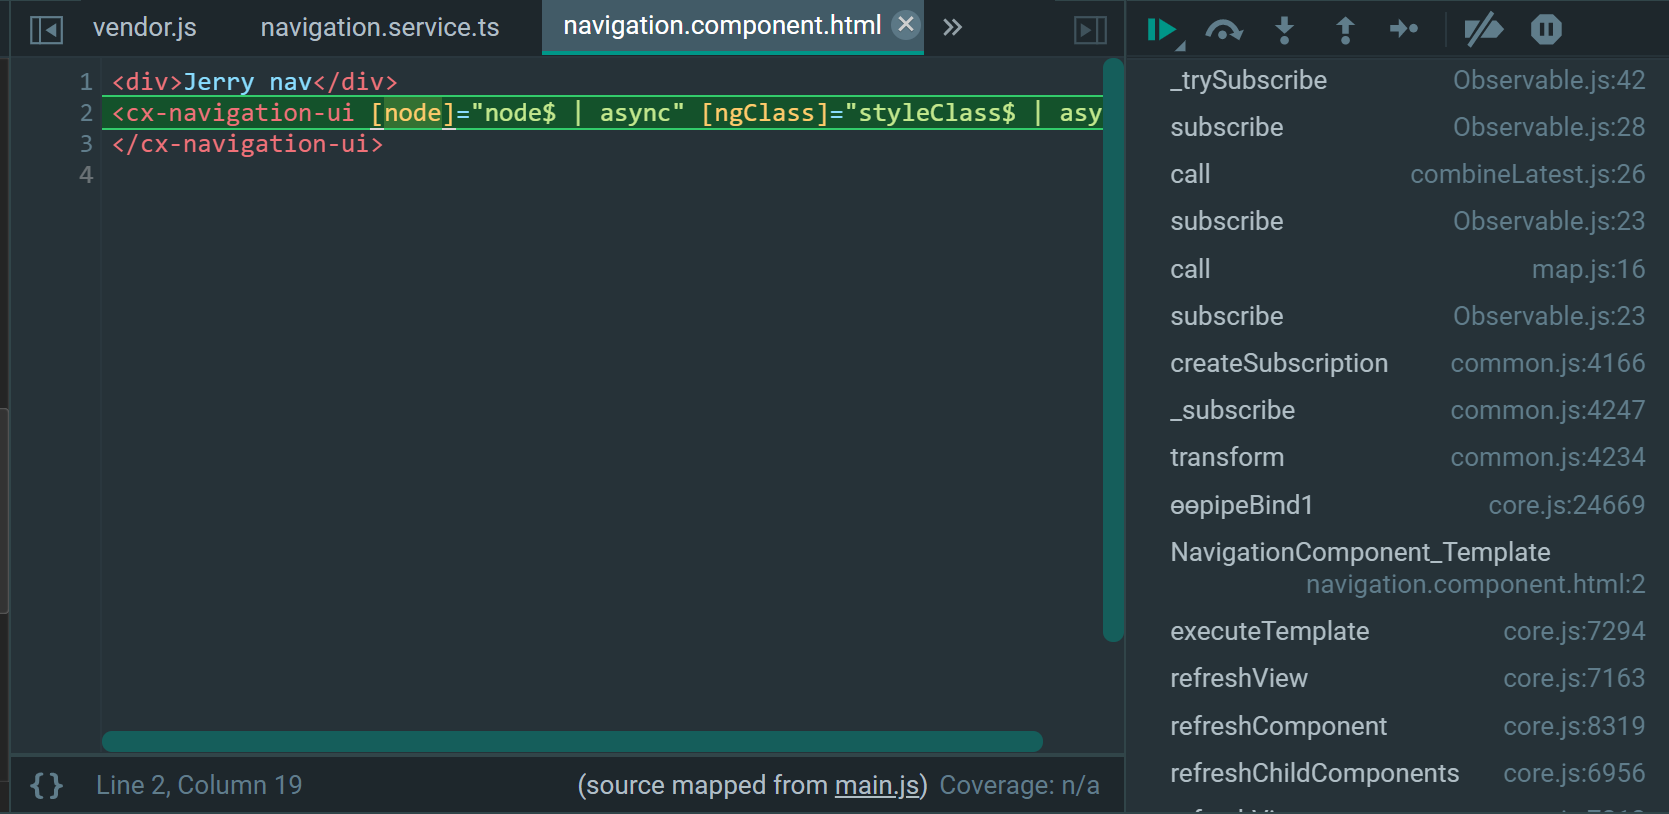Toggle pause on exceptions
The height and width of the screenshot is (814, 1669).
[1546, 29]
